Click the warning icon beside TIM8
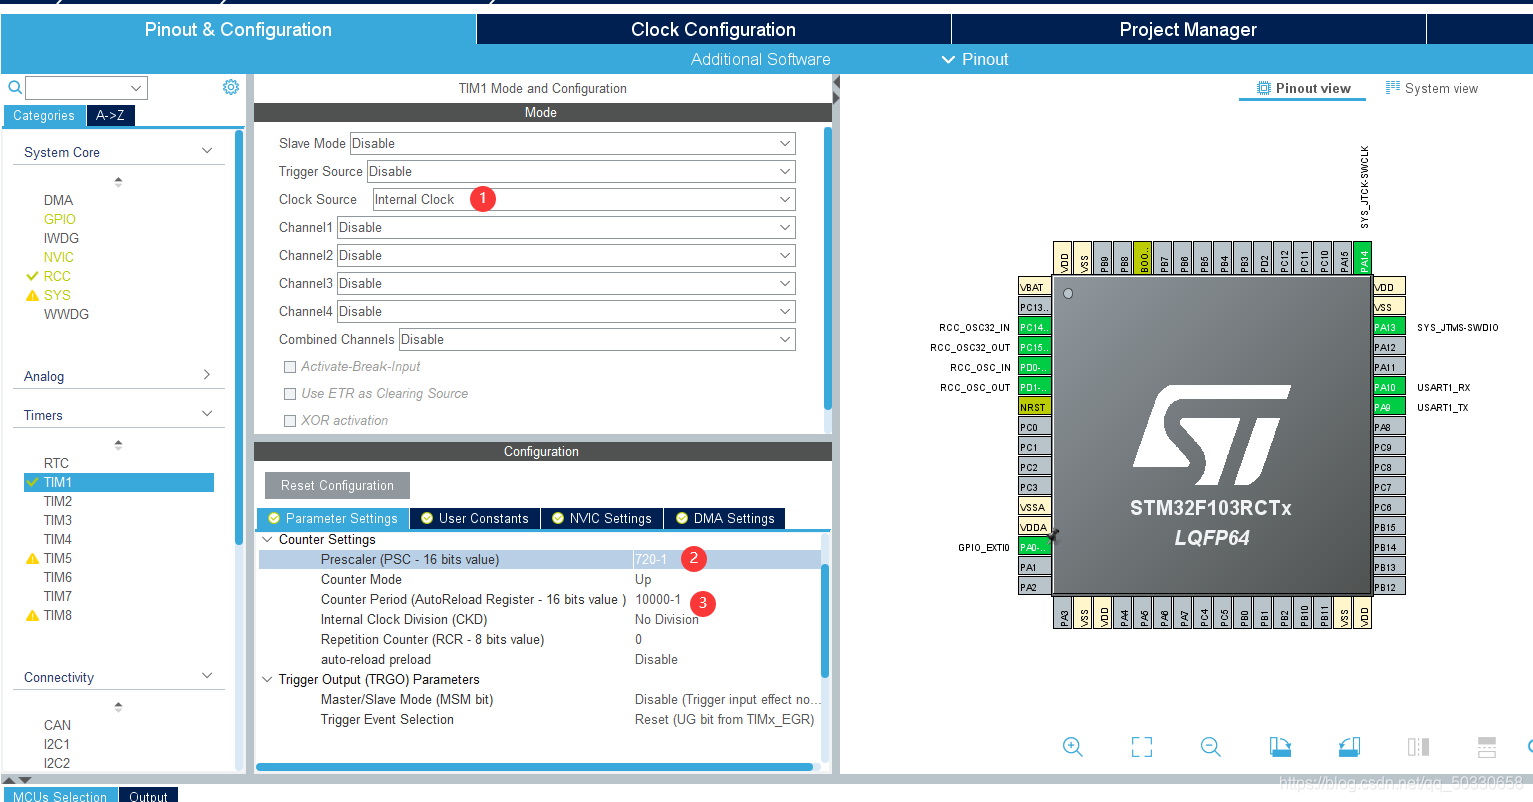Image resolution: width=1533 pixels, height=802 pixels. point(32,615)
